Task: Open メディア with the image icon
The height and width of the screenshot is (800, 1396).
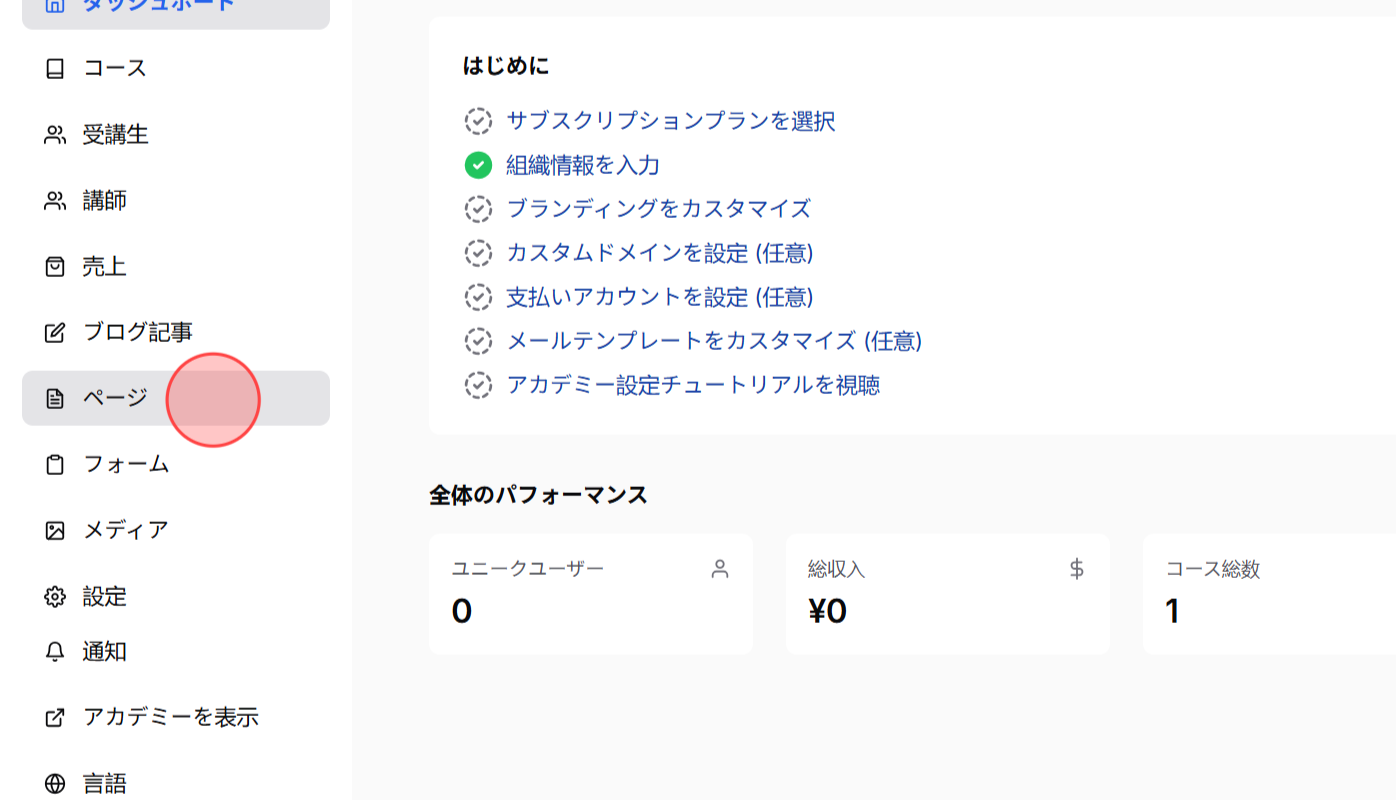Action: click(x=55, y=530)
